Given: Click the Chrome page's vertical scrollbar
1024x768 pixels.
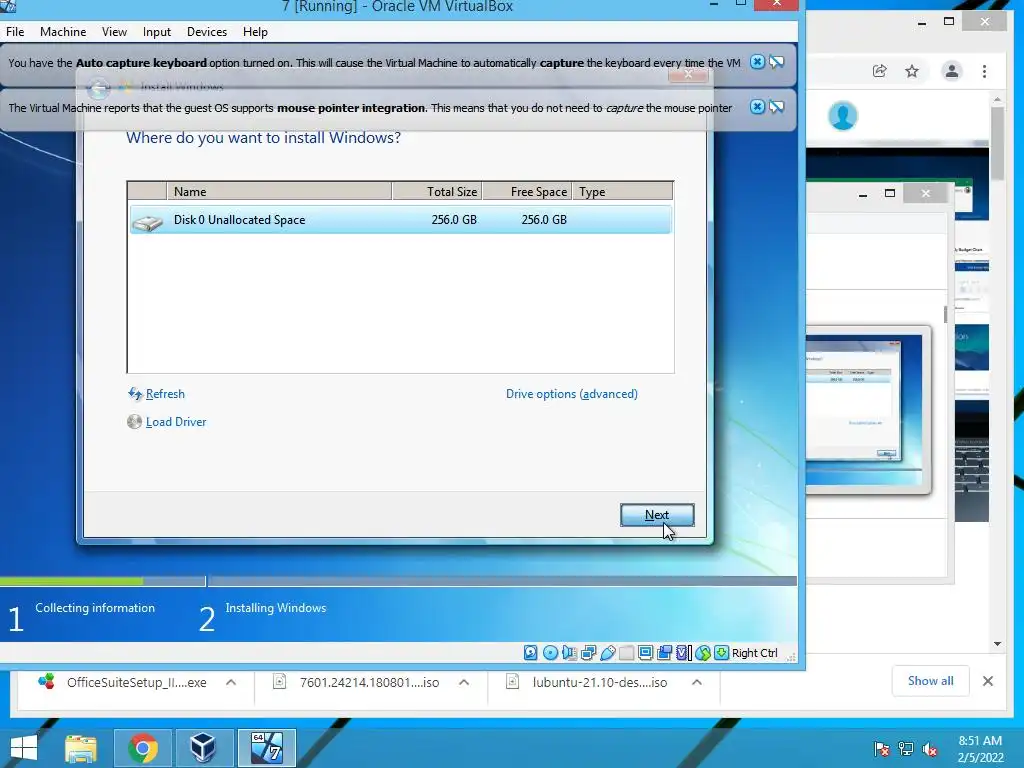Looking at the screenshot, I should (x=997, y=142).
